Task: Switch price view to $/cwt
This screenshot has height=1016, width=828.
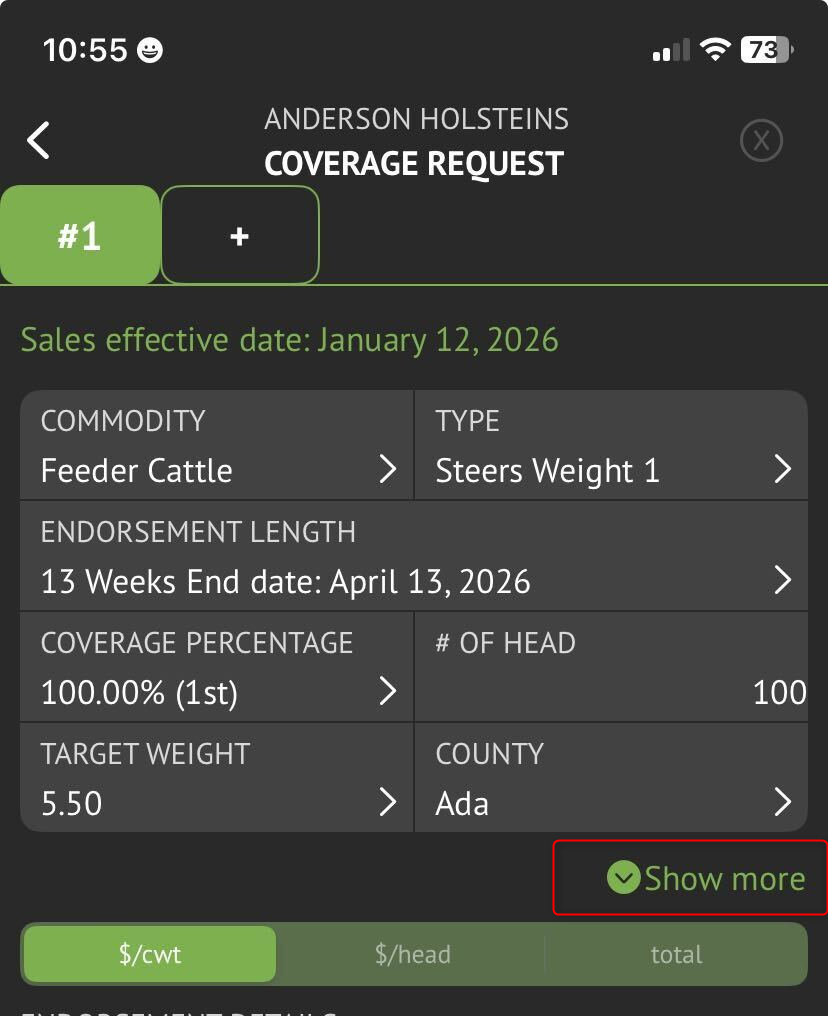Action: (x=150, y=954)
